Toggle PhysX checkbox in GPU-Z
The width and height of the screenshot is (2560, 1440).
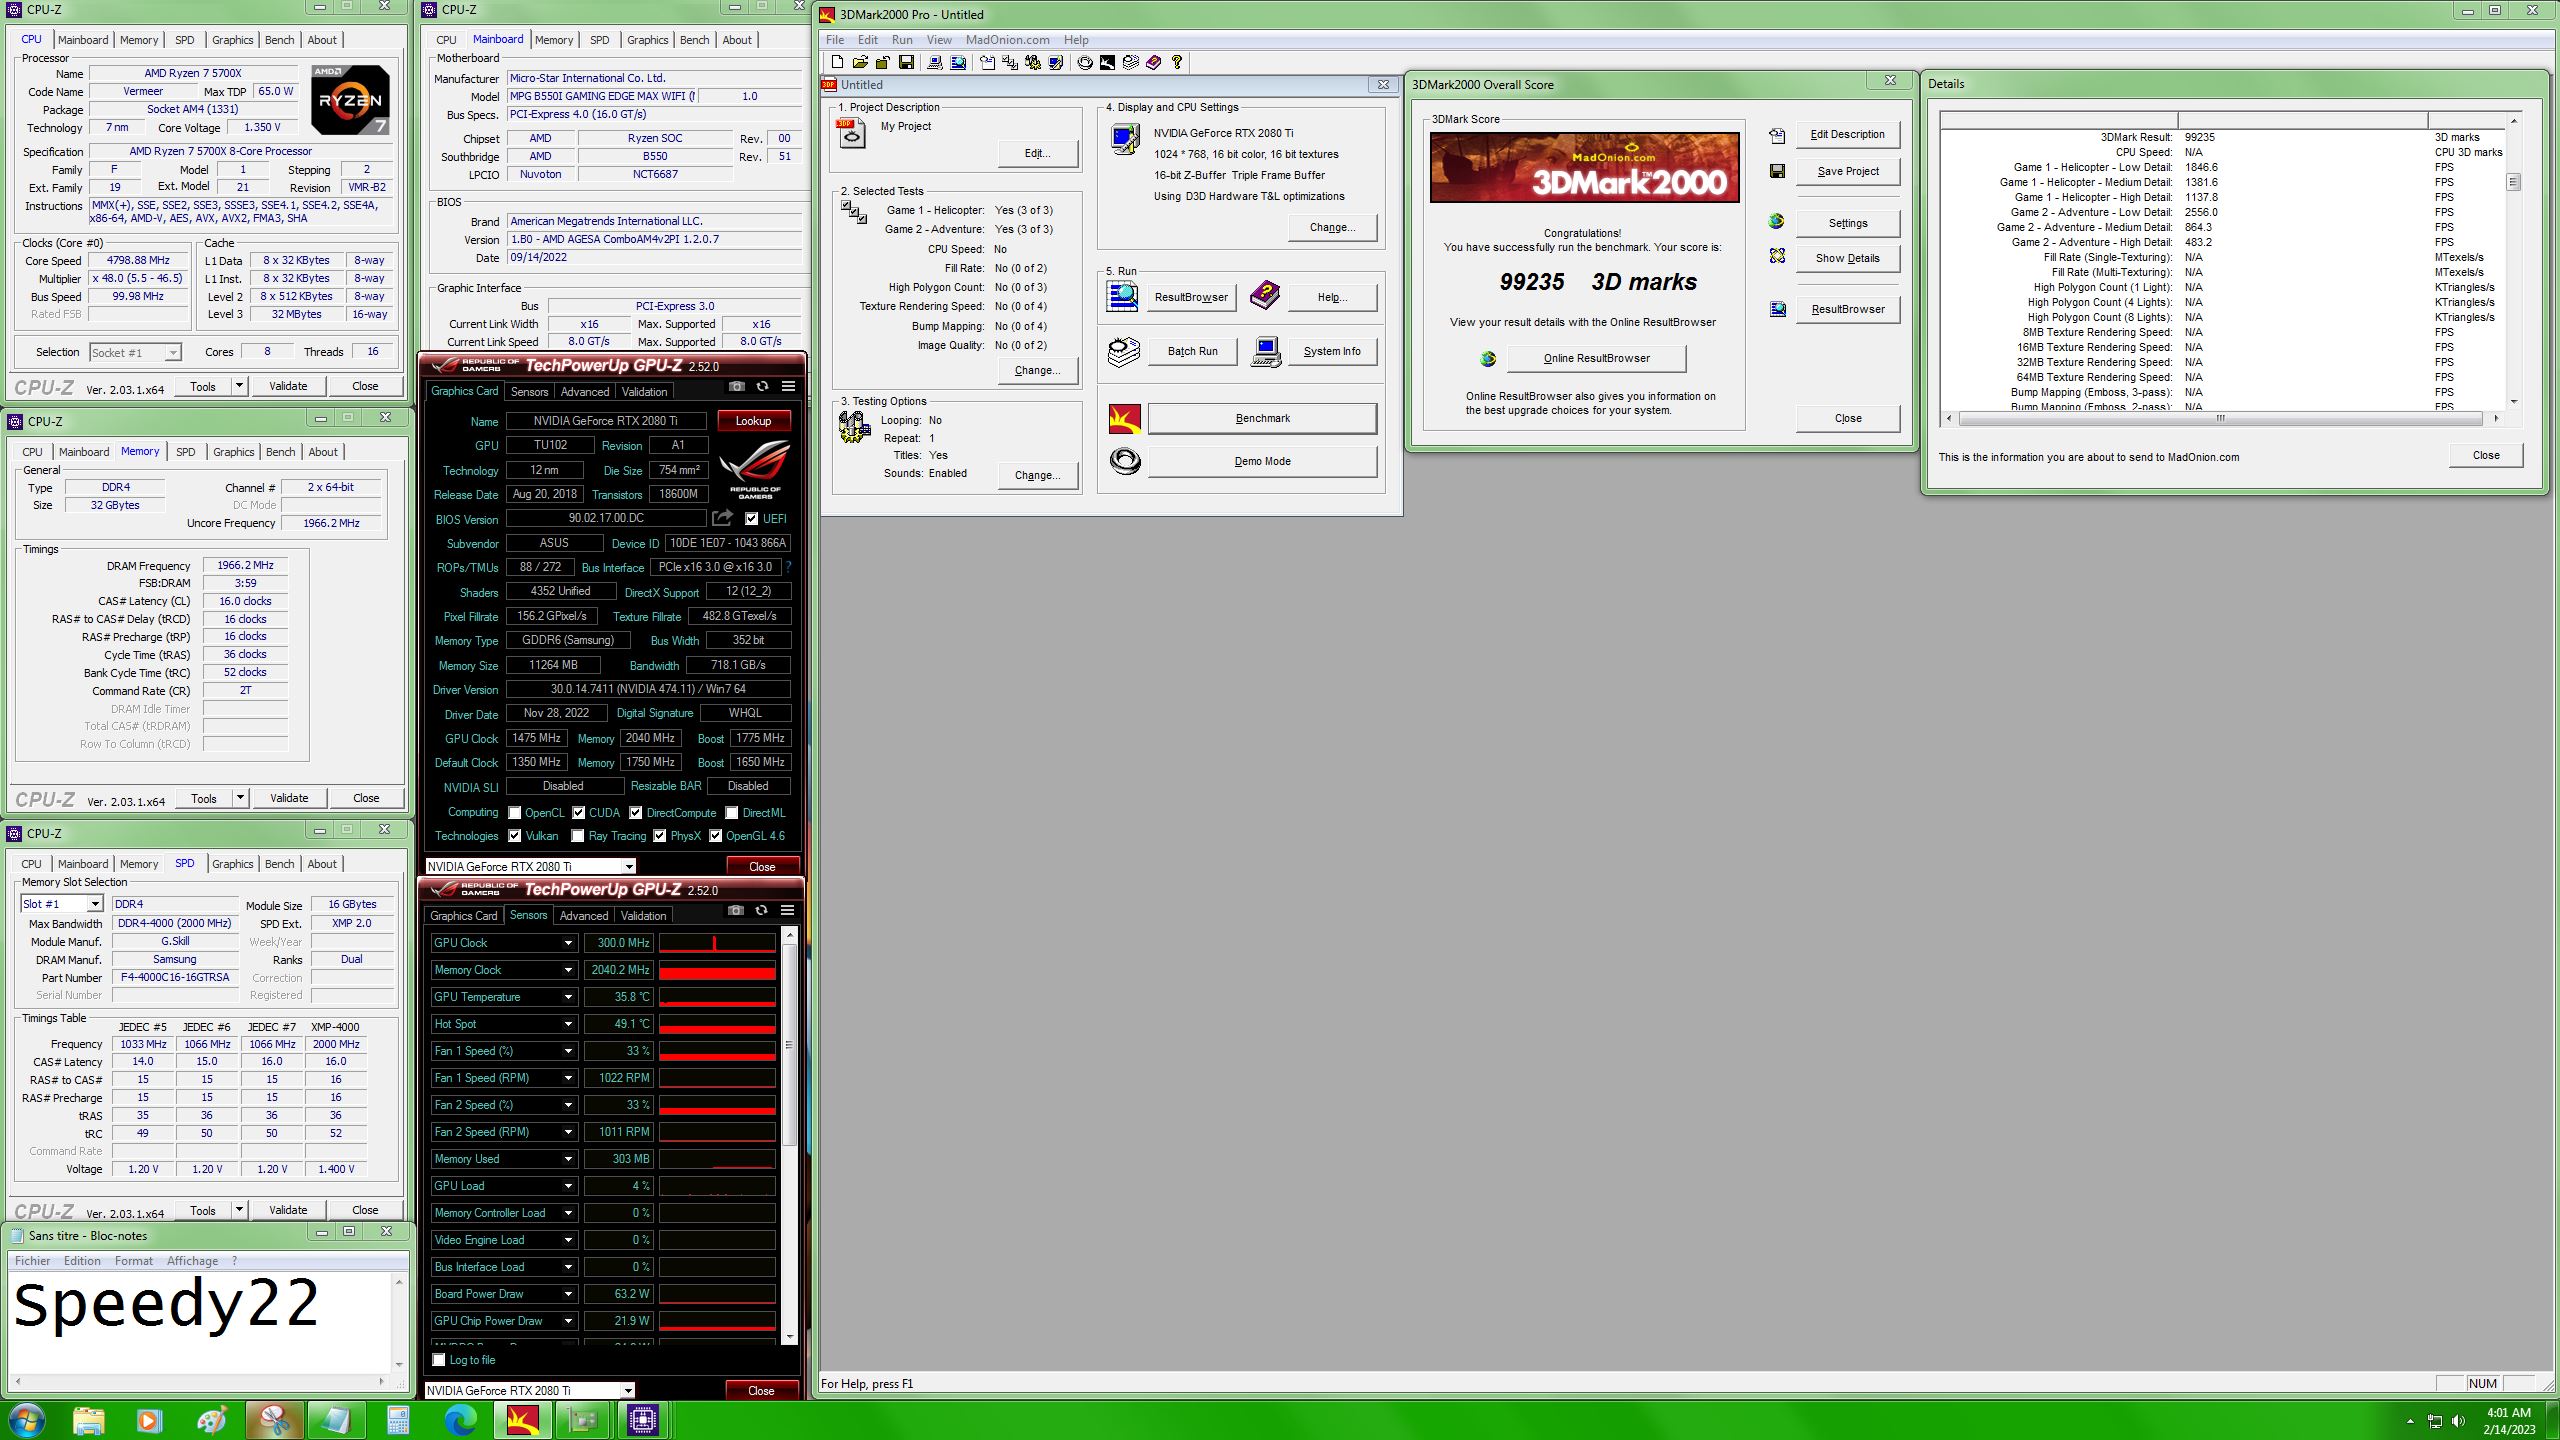pos(659,836)
